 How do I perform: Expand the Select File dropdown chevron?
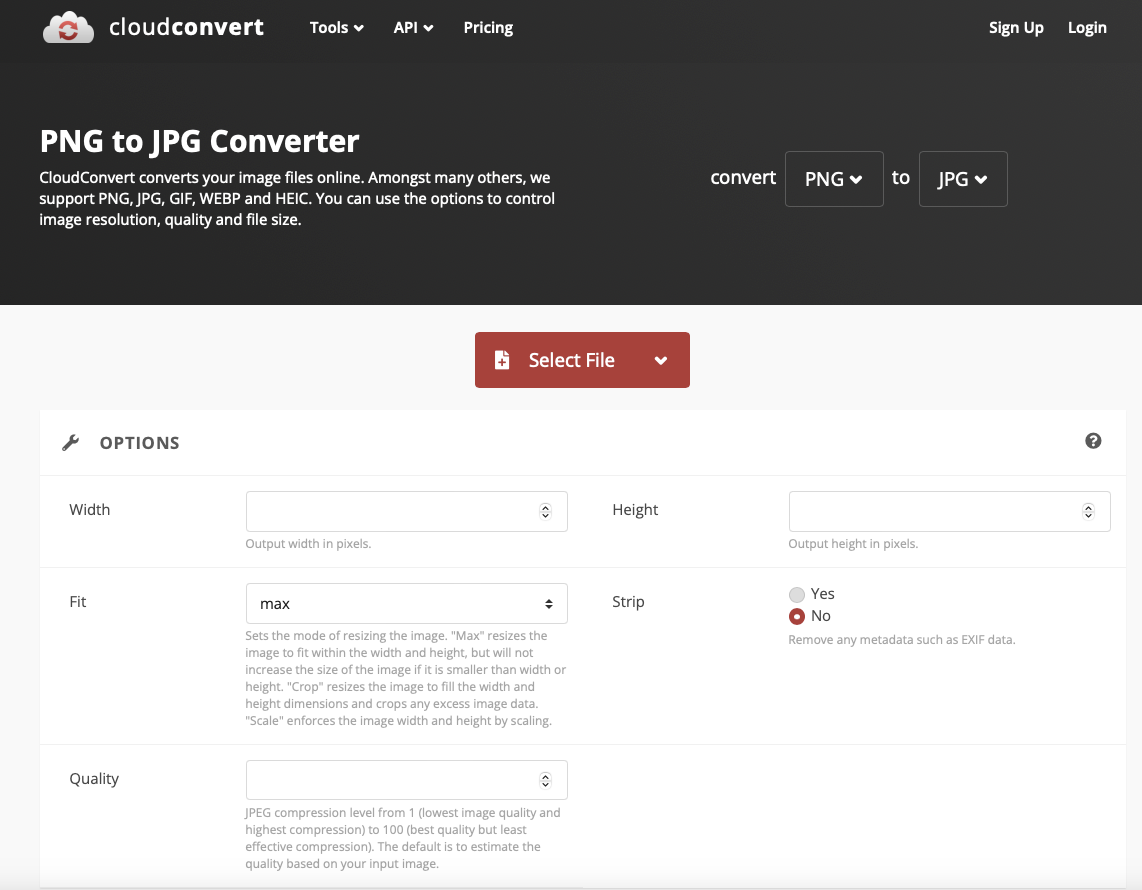[x=662, y=360]
